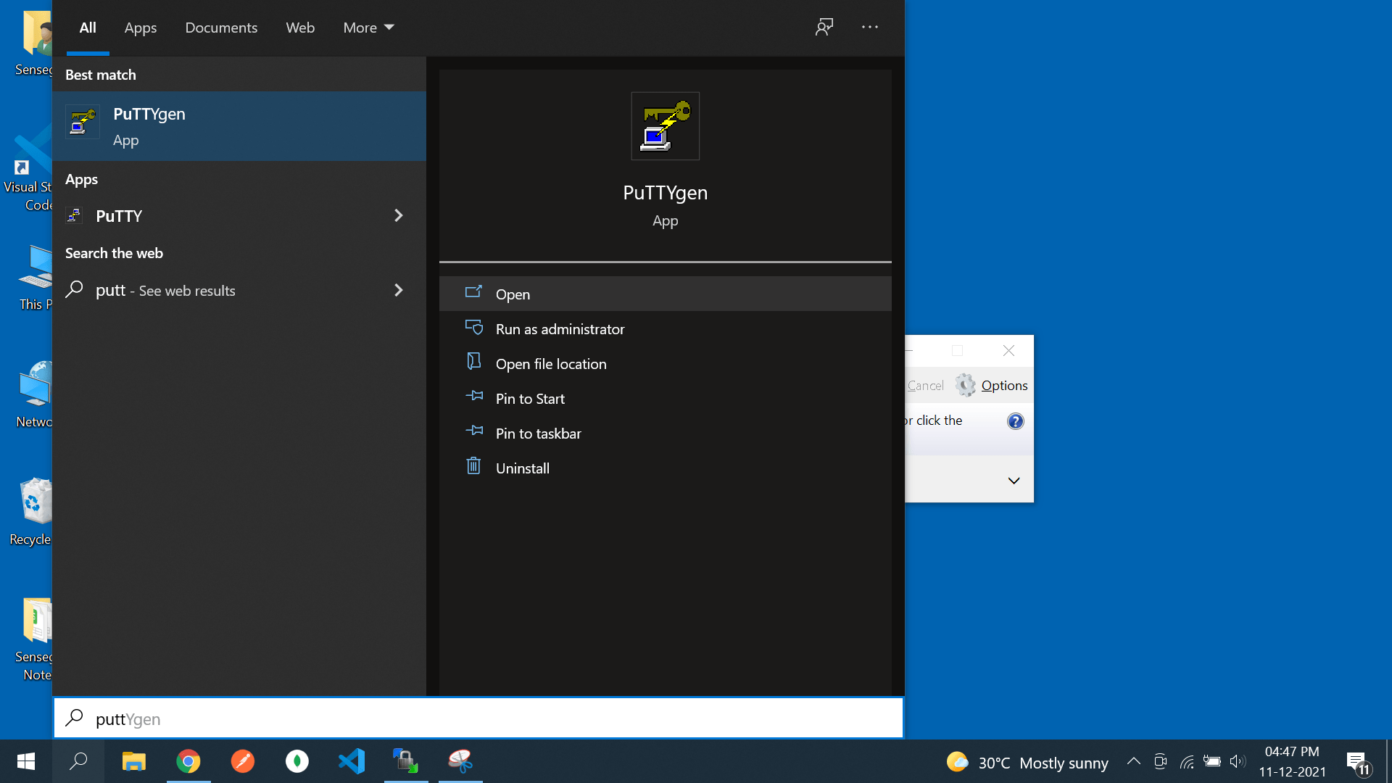1392x783 pixels.
Task: Open the More search filters dropdown
Action: tap(367, 27)
